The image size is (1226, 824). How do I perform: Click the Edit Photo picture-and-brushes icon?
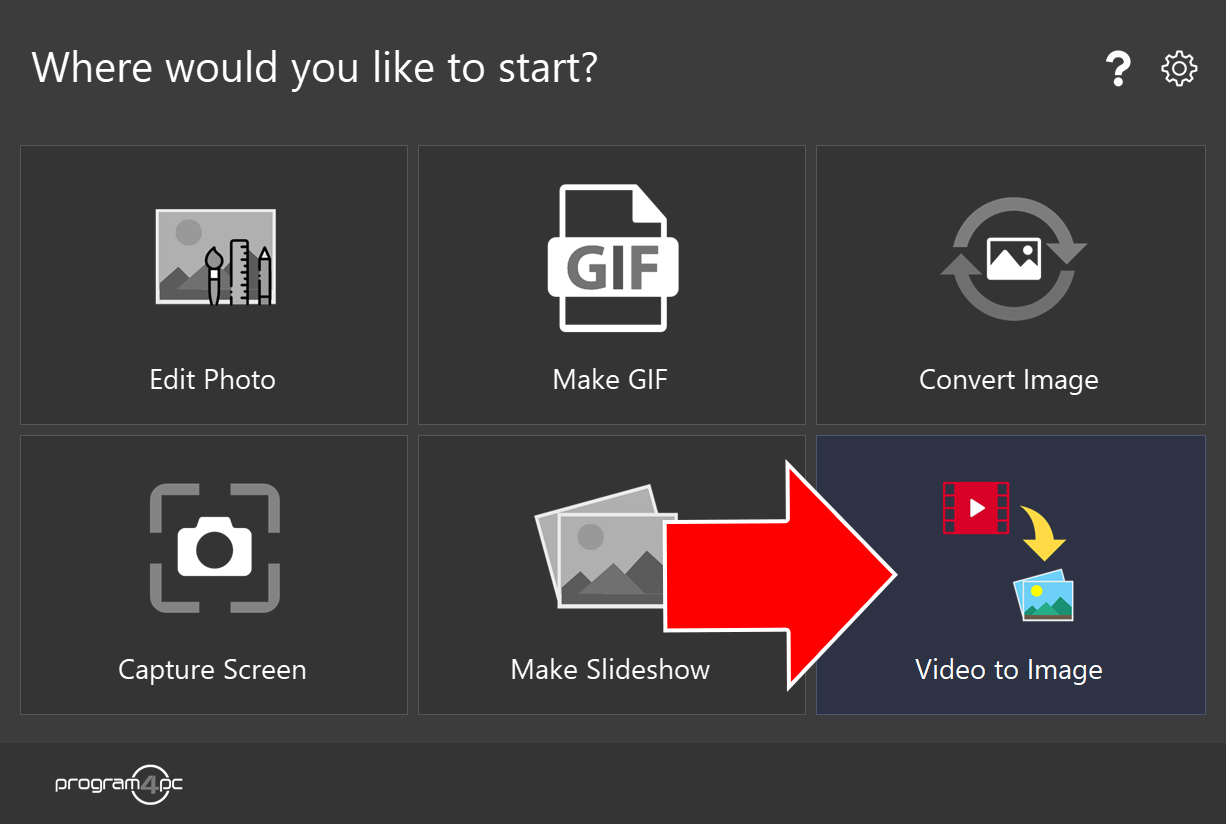pyautogui.click(x=215, y=257)
